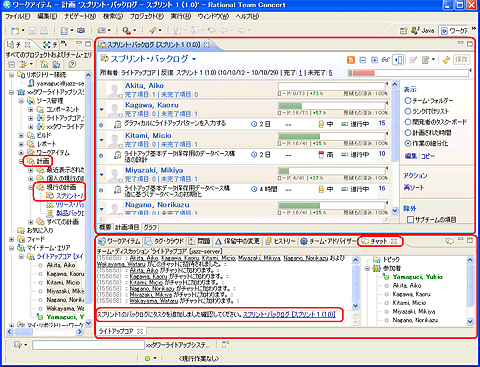Open Akita, Aiko name link in plan
This screenshot has height=367, width=480.
(x=144, y=86)
